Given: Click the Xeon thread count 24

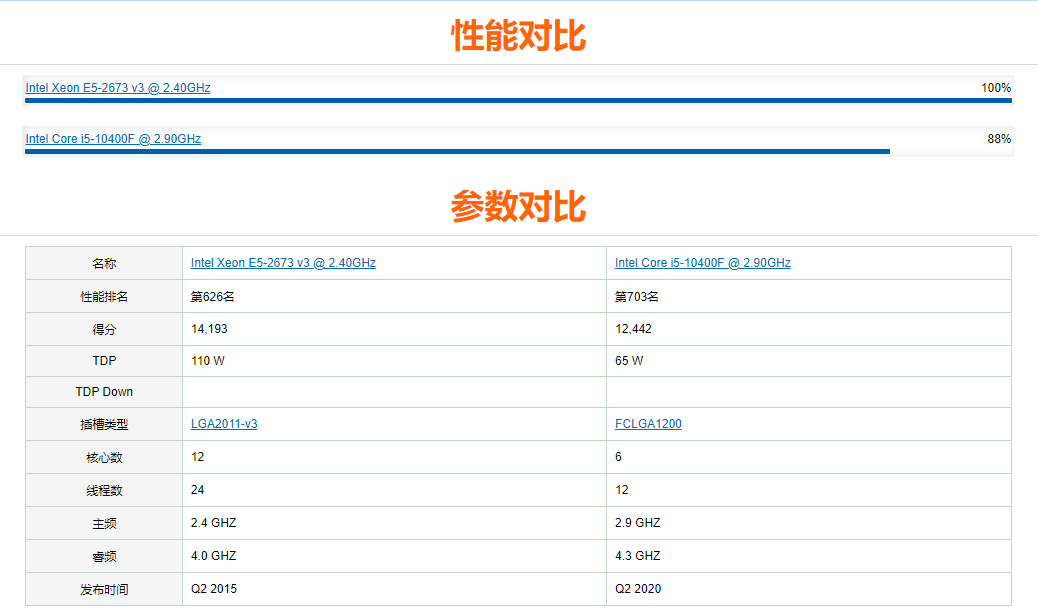Looking at the screenshot, I should click(197, 490).
